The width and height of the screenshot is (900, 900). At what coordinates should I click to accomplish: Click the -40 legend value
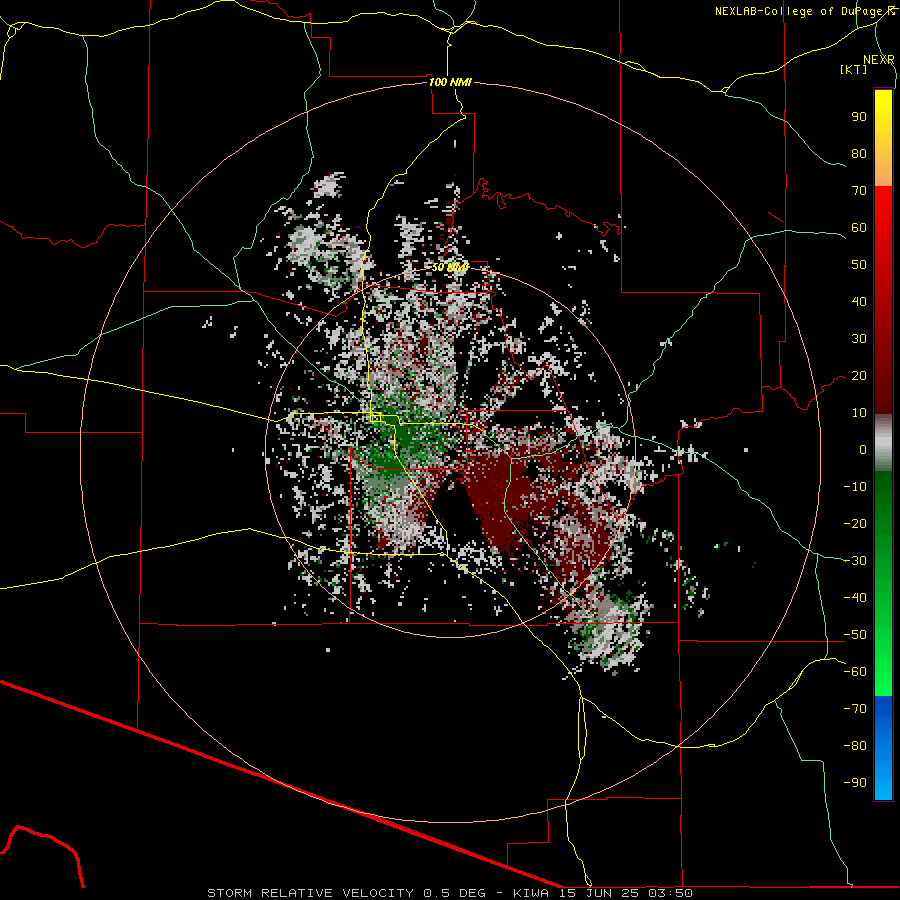pos(855,598)
